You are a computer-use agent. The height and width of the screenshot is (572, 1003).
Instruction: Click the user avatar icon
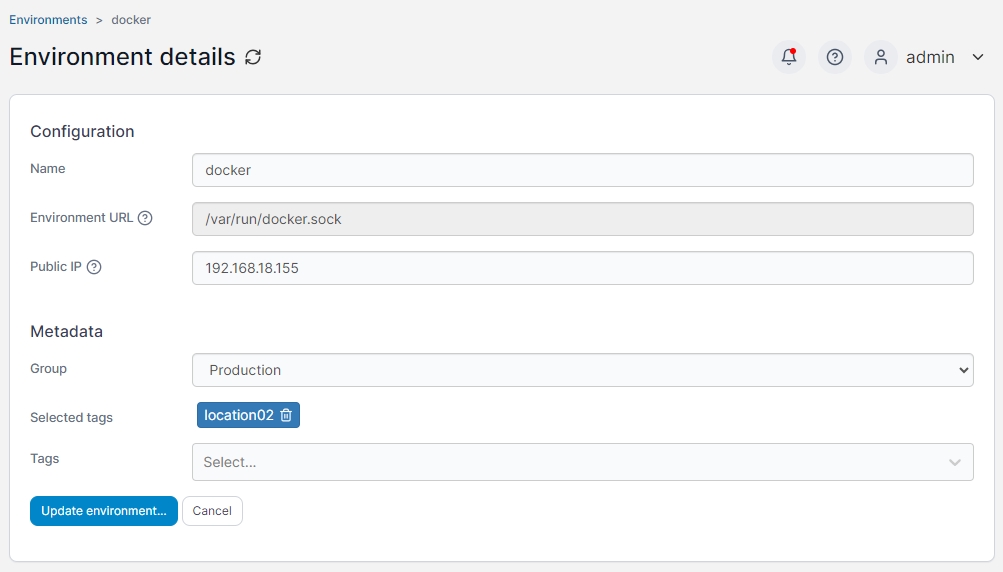(x=881, y=57)
